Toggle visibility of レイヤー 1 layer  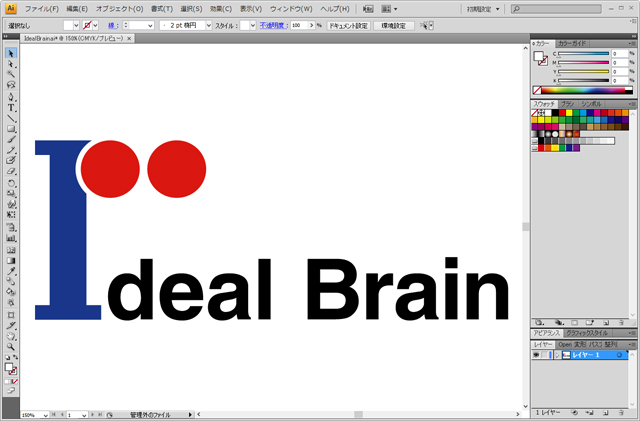click(537, 355)
